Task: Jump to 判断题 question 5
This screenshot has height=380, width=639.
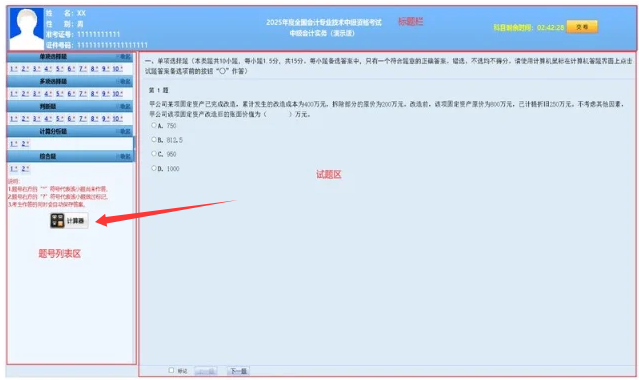Action: click(x=60, y=119)
